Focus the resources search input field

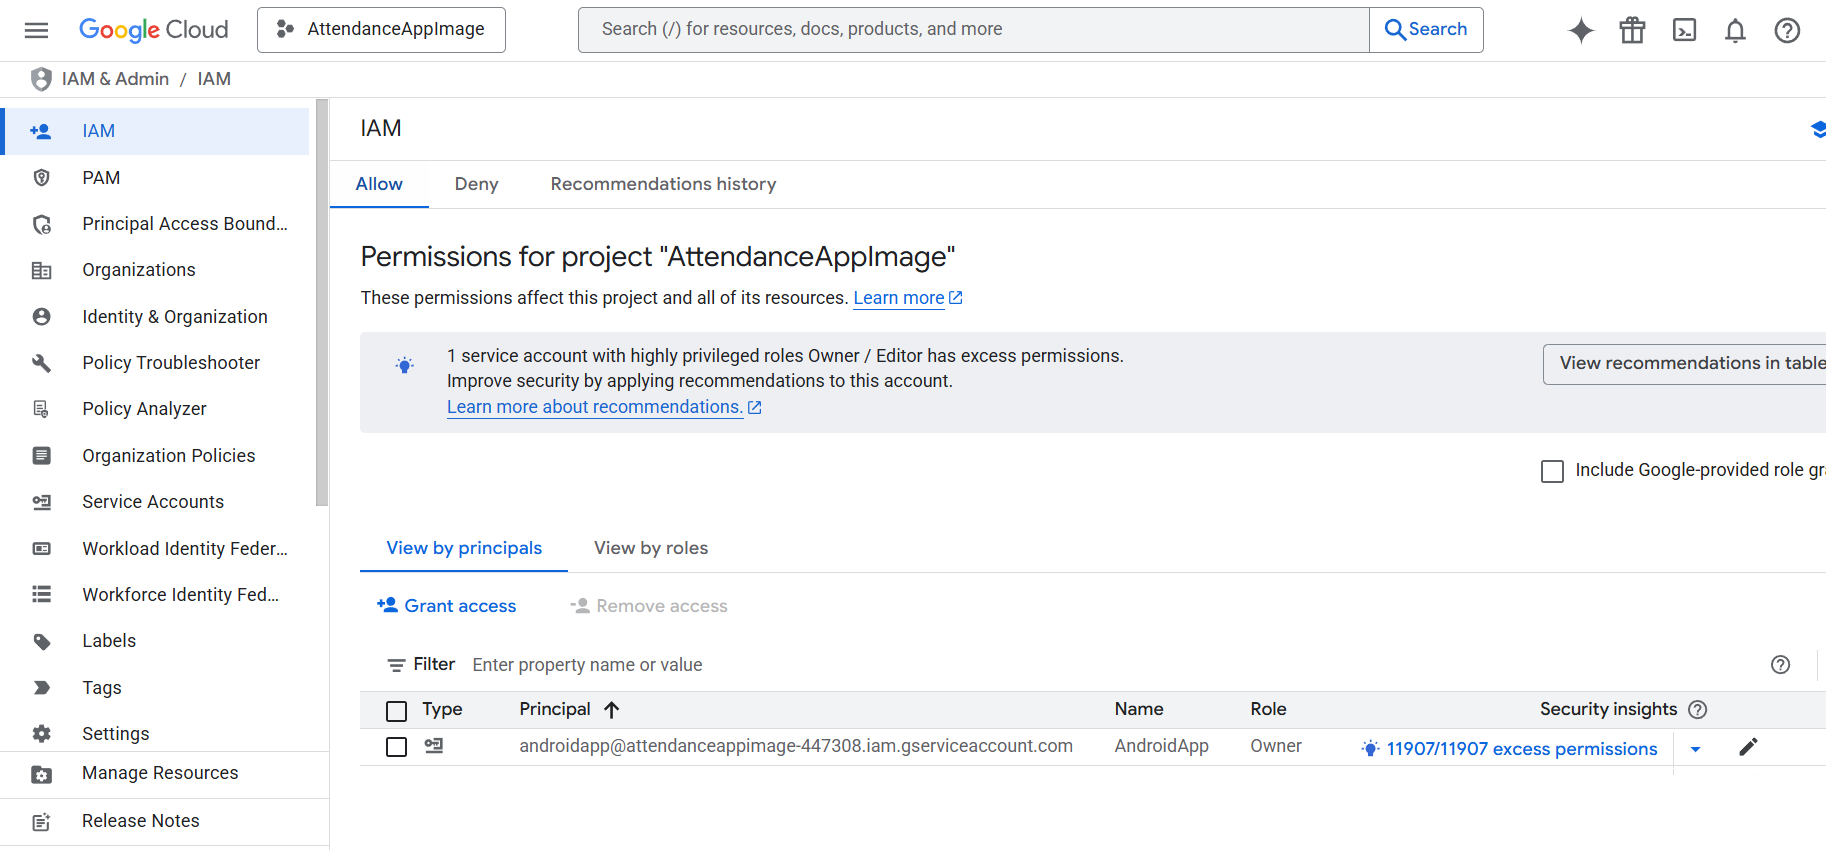973,30
